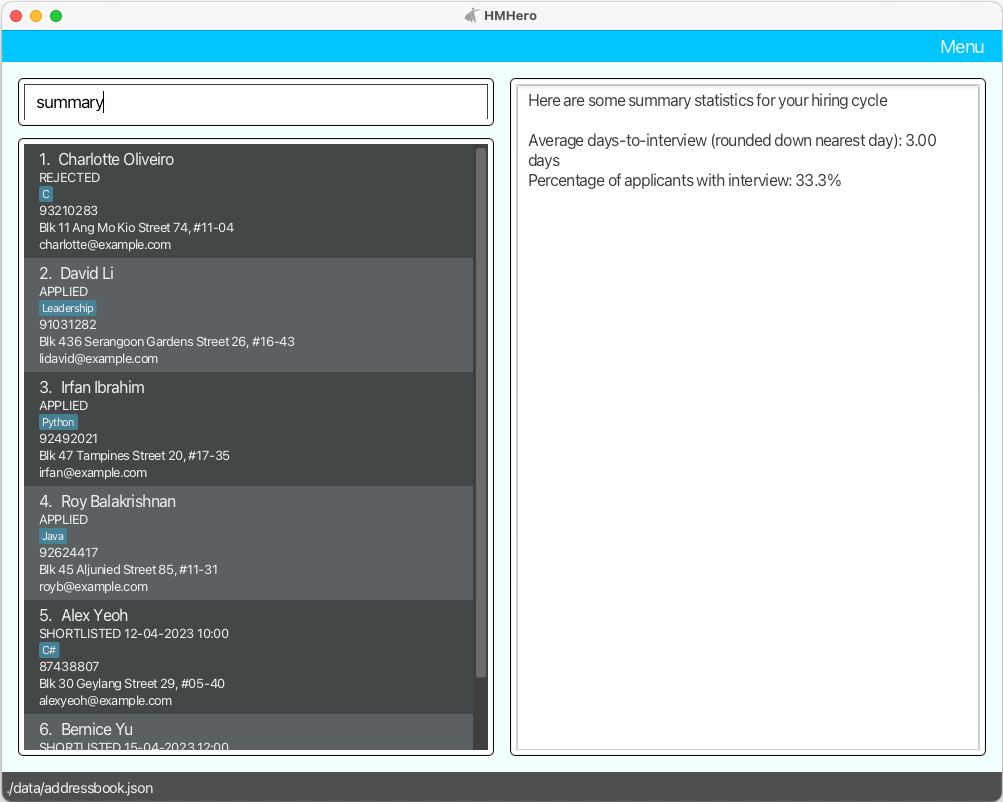The image size is (1003, 802).
Task: Click the C tag on Charlotte Oliveiro
Action: 45,194
